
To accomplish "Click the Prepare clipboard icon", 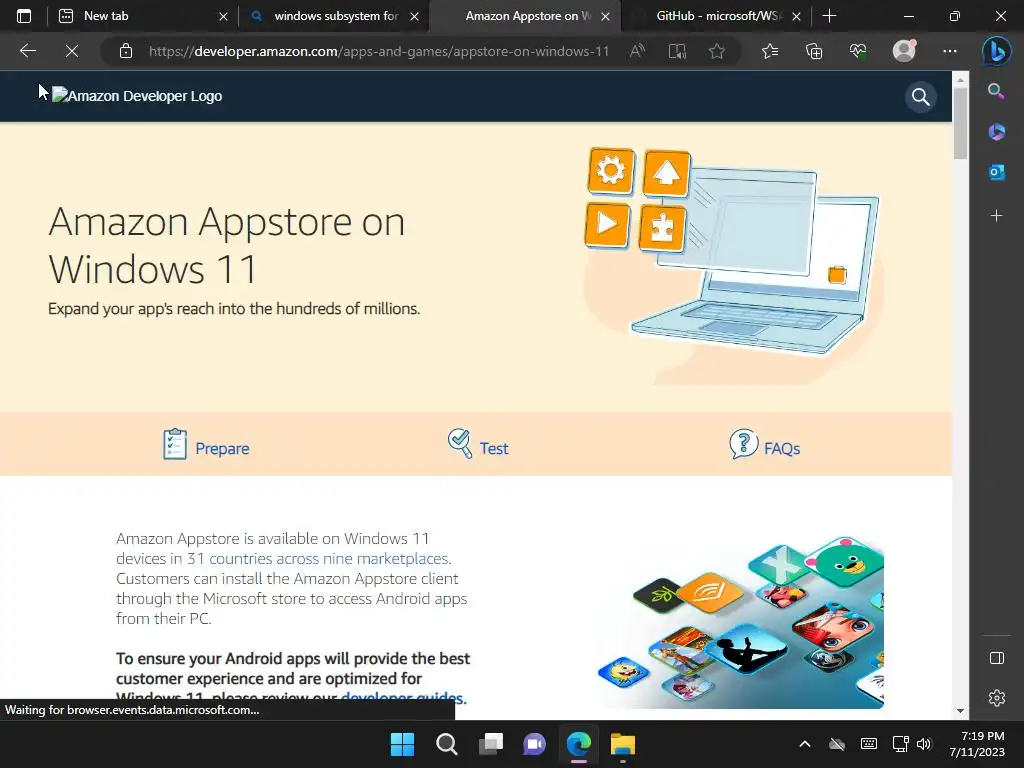I will point(175,444).
